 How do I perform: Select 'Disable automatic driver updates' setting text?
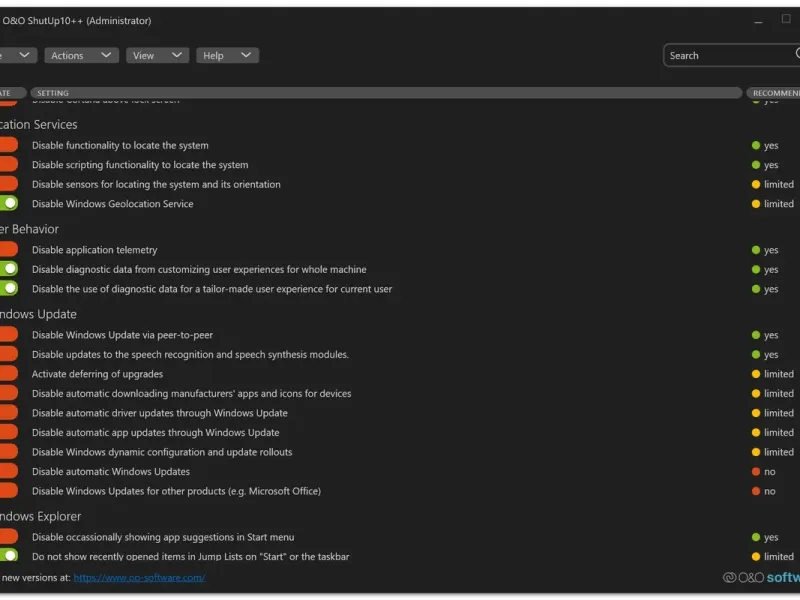click(160, 413)
